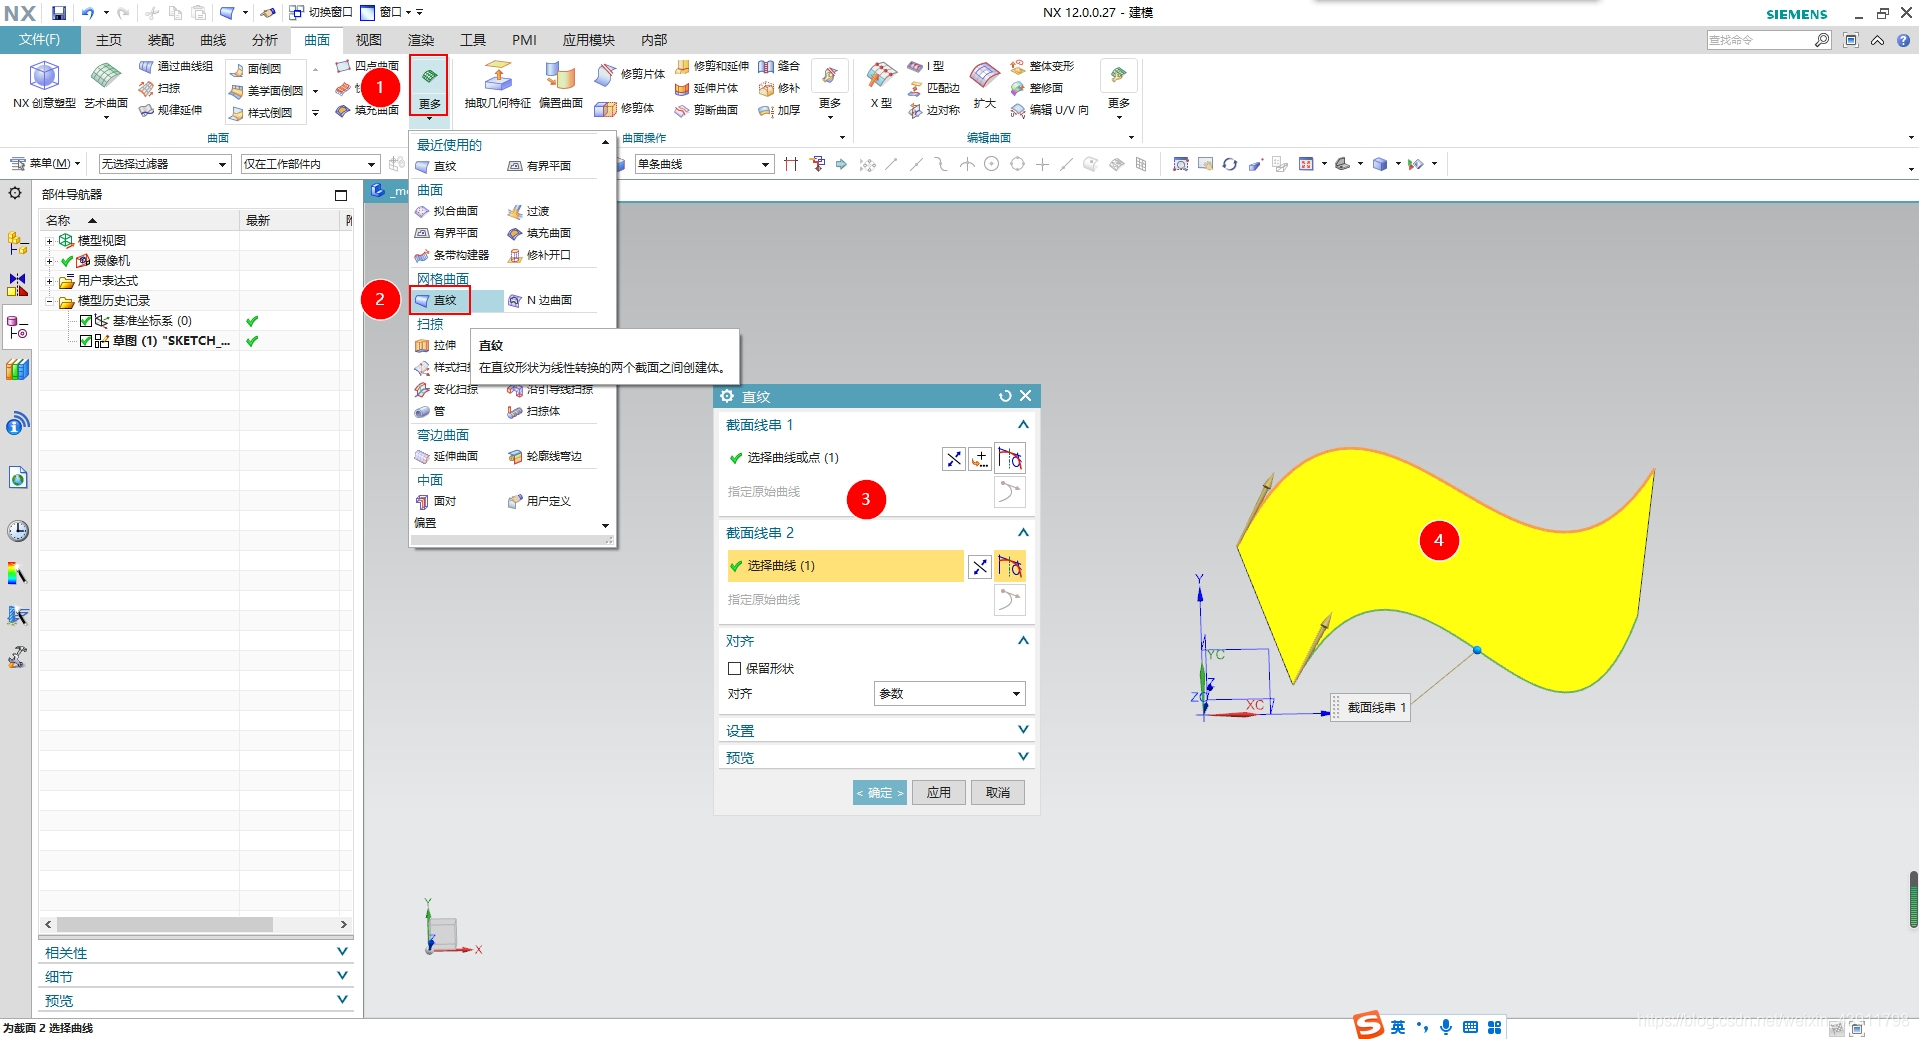The image size is (1919, 1039).
Task: Click reverse direction icon in 截面线串 2
Action: click(980, 566)
